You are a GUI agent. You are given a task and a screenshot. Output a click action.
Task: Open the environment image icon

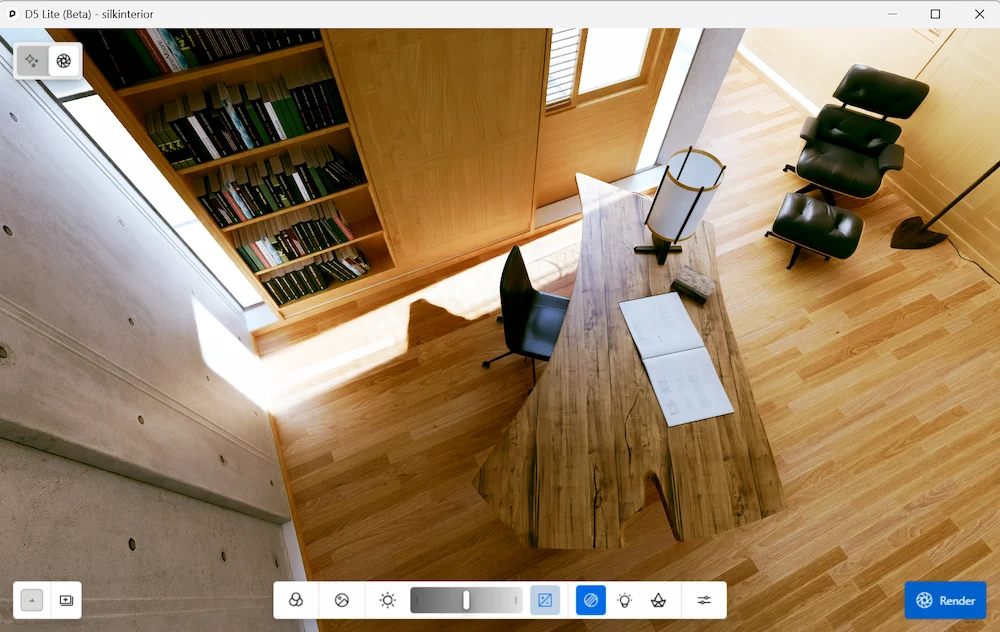point(342,600)
